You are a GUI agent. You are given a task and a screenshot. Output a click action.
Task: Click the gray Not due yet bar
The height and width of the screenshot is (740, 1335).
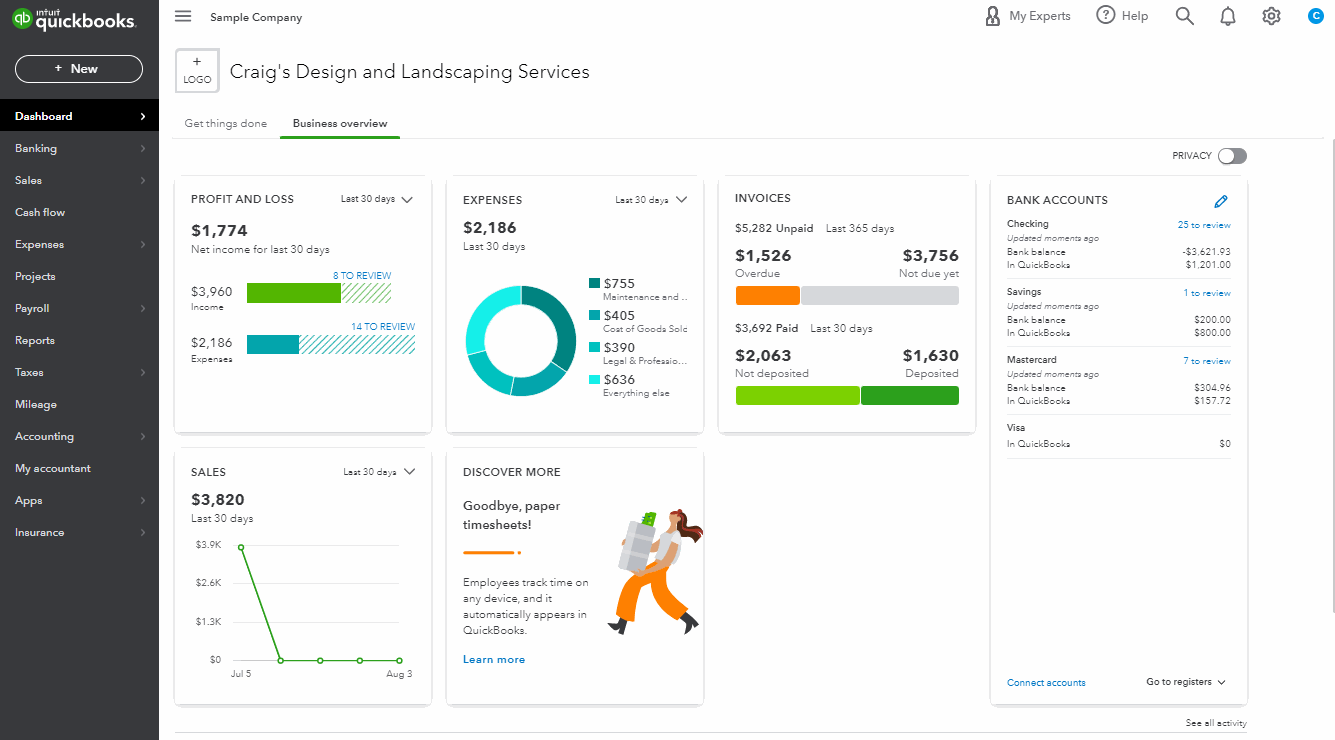click(x=880, y=296)
